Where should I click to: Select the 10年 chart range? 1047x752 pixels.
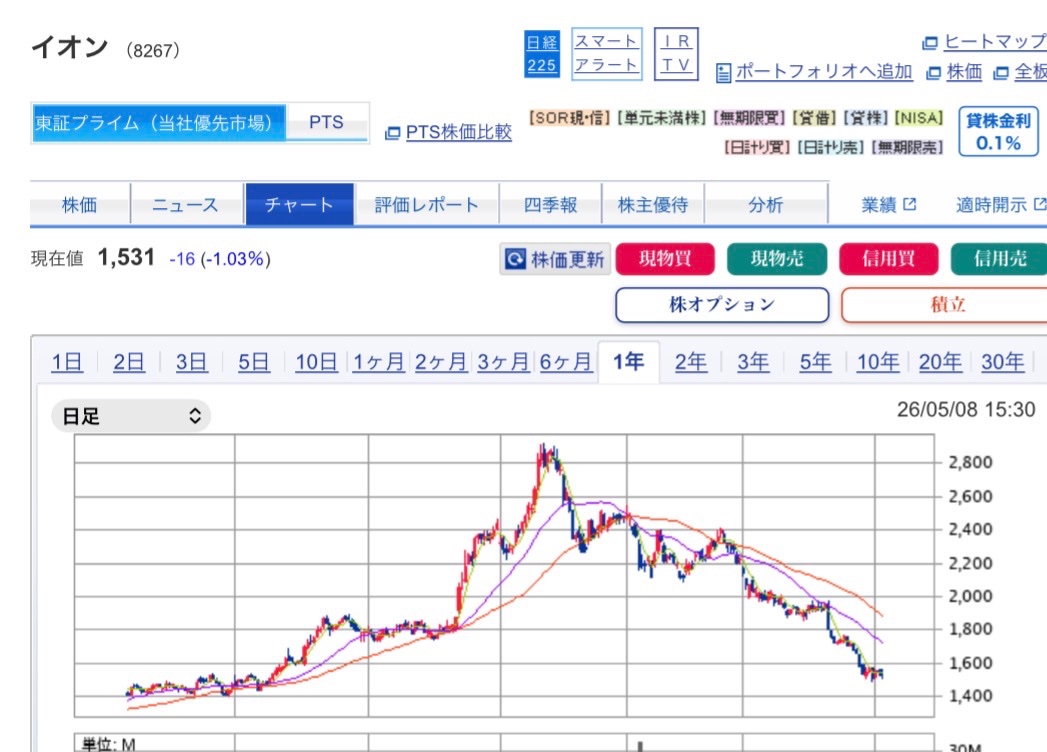[878, 362]
